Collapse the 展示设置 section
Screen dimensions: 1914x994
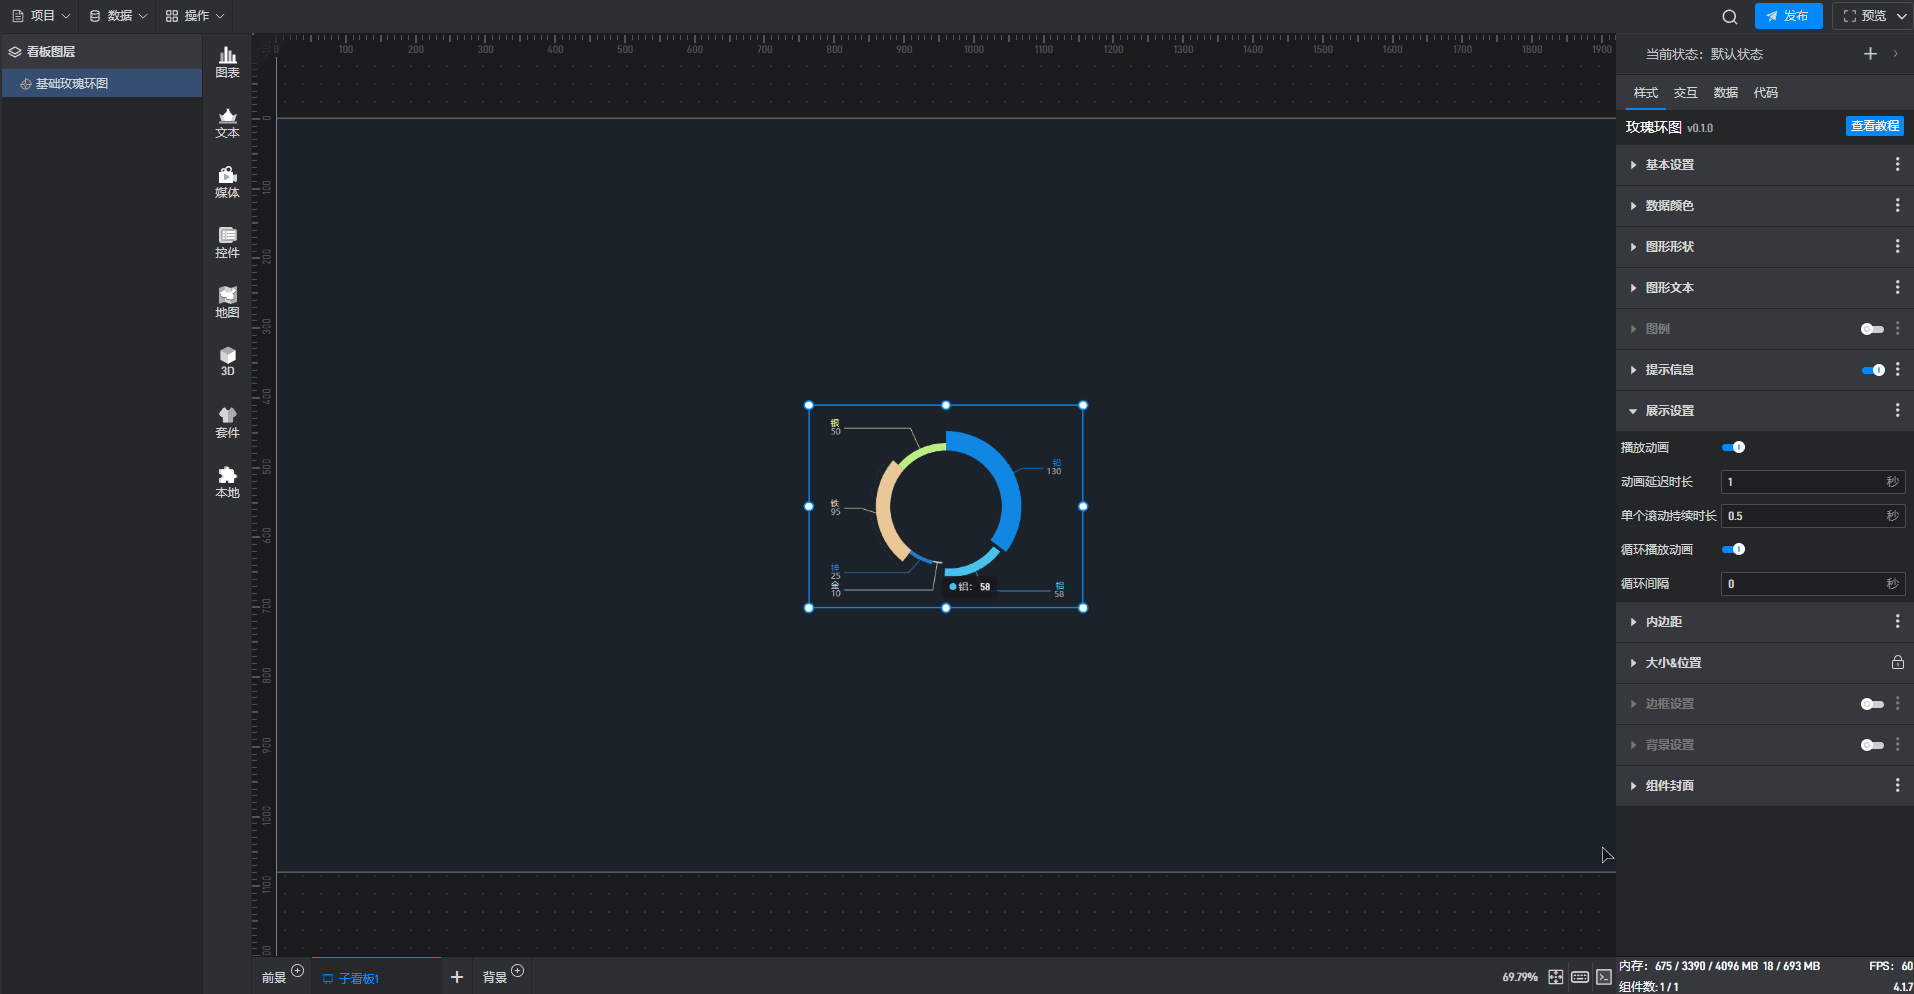point(1669,411)
